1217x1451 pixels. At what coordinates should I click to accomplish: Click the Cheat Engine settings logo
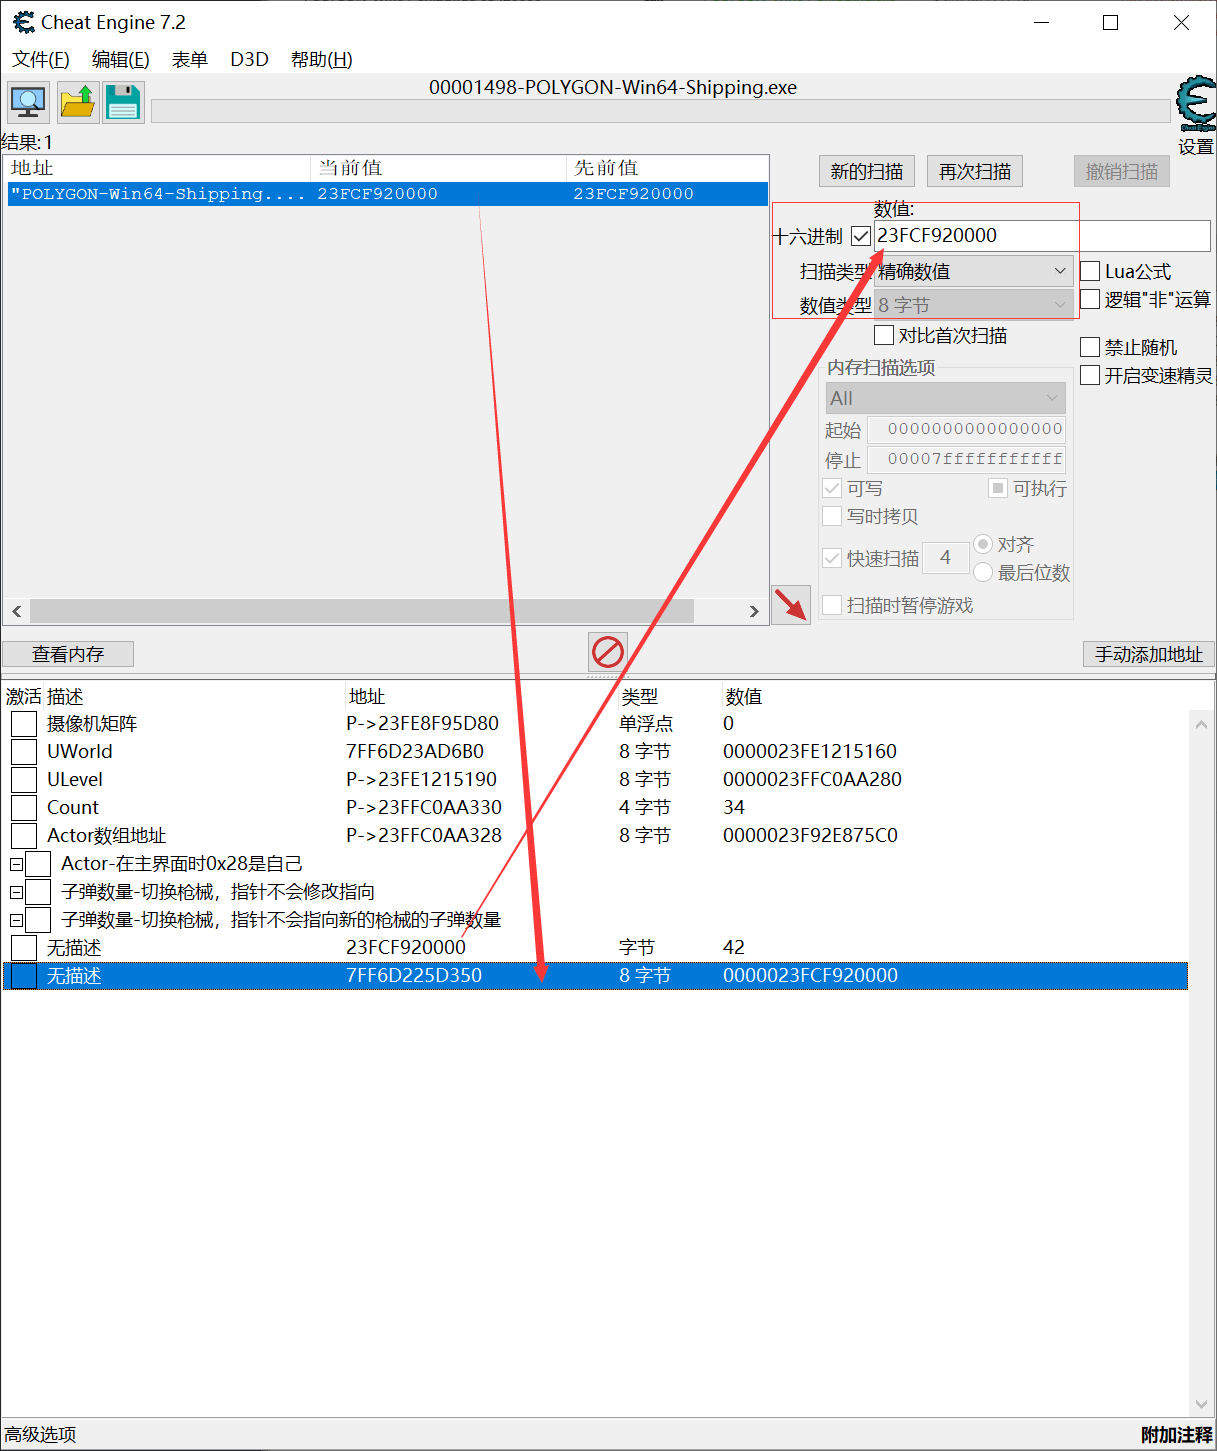pyautogui.click(x=1195, y=105)
